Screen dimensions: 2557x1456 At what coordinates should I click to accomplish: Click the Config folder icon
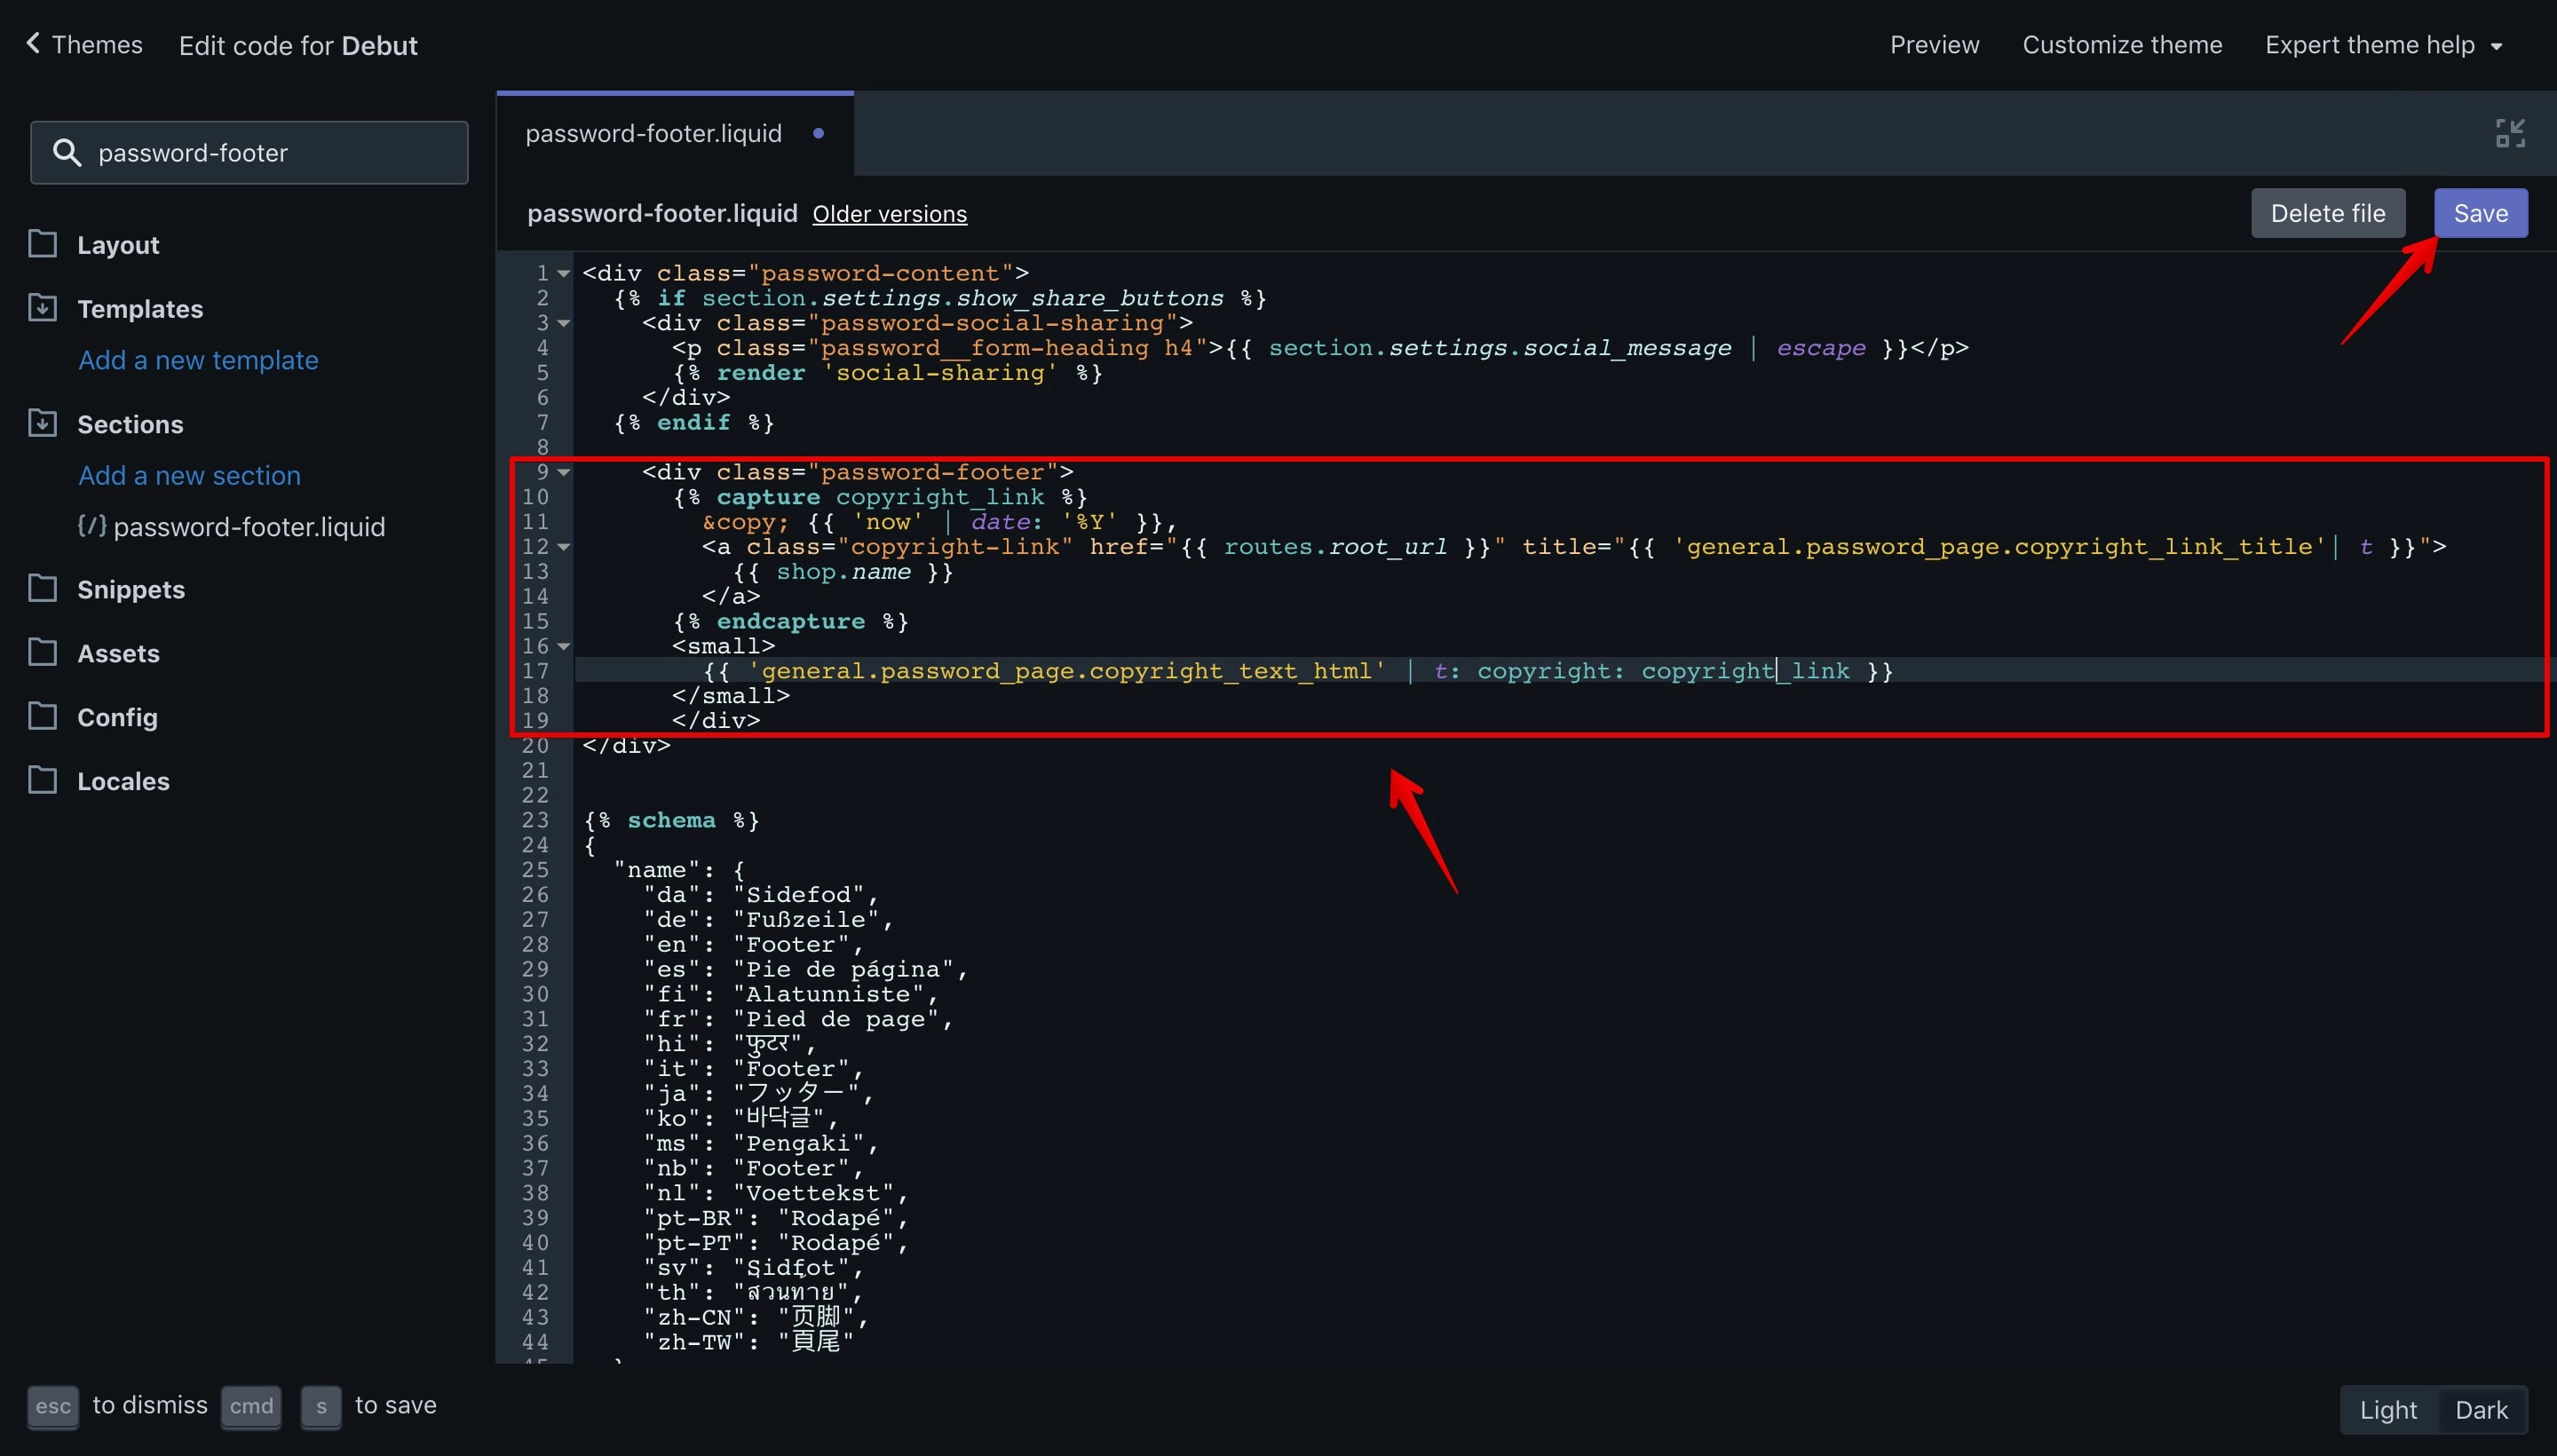pos(42,716)
